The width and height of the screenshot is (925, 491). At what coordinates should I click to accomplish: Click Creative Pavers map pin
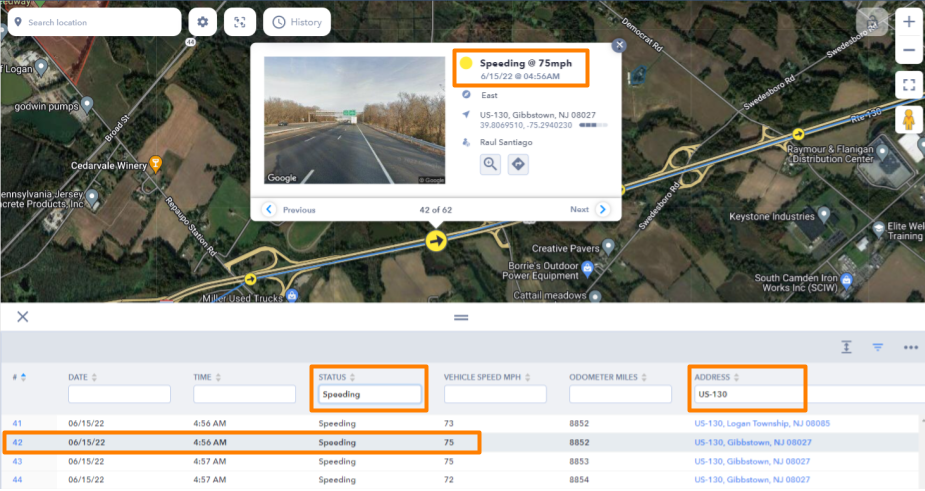[608, 246]
